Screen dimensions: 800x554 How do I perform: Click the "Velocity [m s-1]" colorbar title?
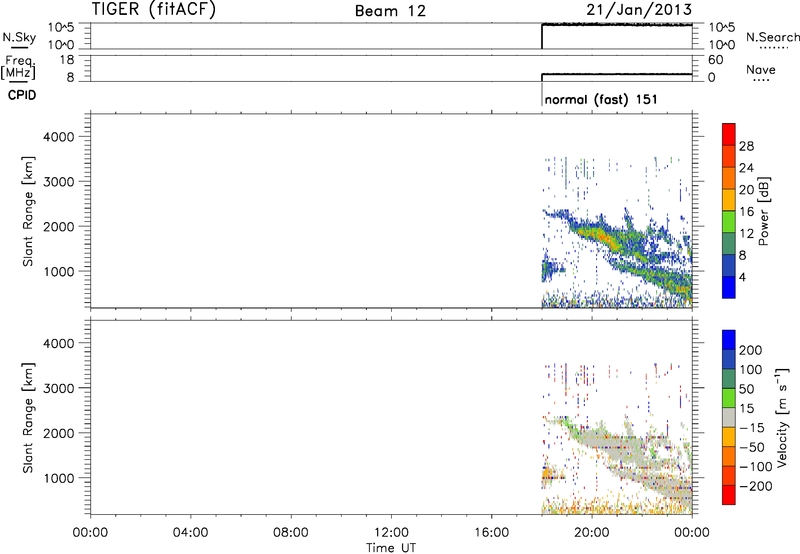point(783,417)
